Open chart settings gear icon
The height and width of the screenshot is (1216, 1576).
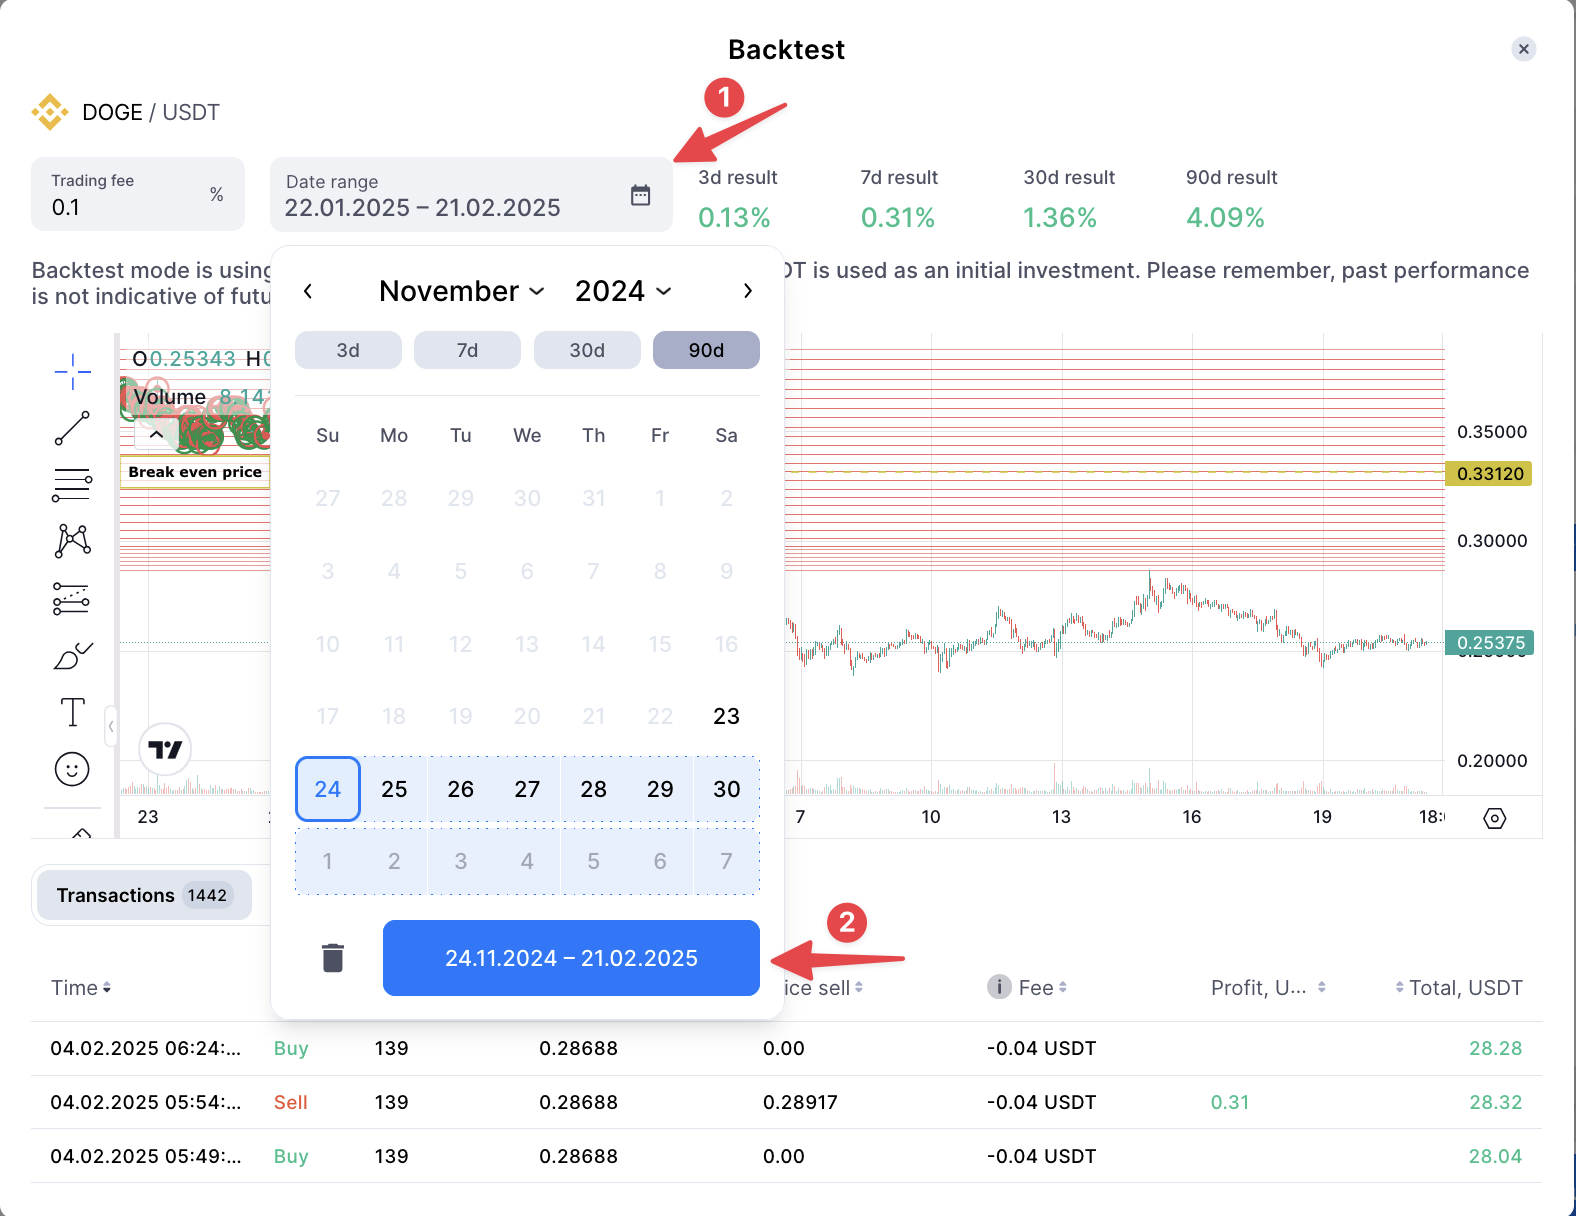[1494, 818]
